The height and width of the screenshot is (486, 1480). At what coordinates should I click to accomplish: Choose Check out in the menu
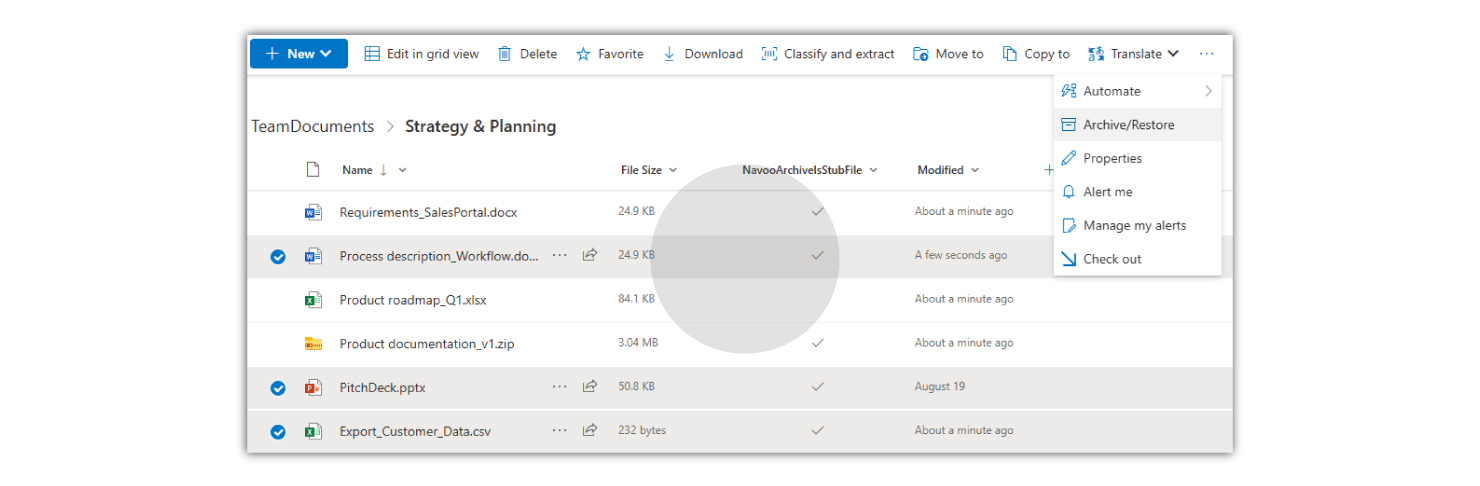pyautogui.click(x=1112, y=259)
